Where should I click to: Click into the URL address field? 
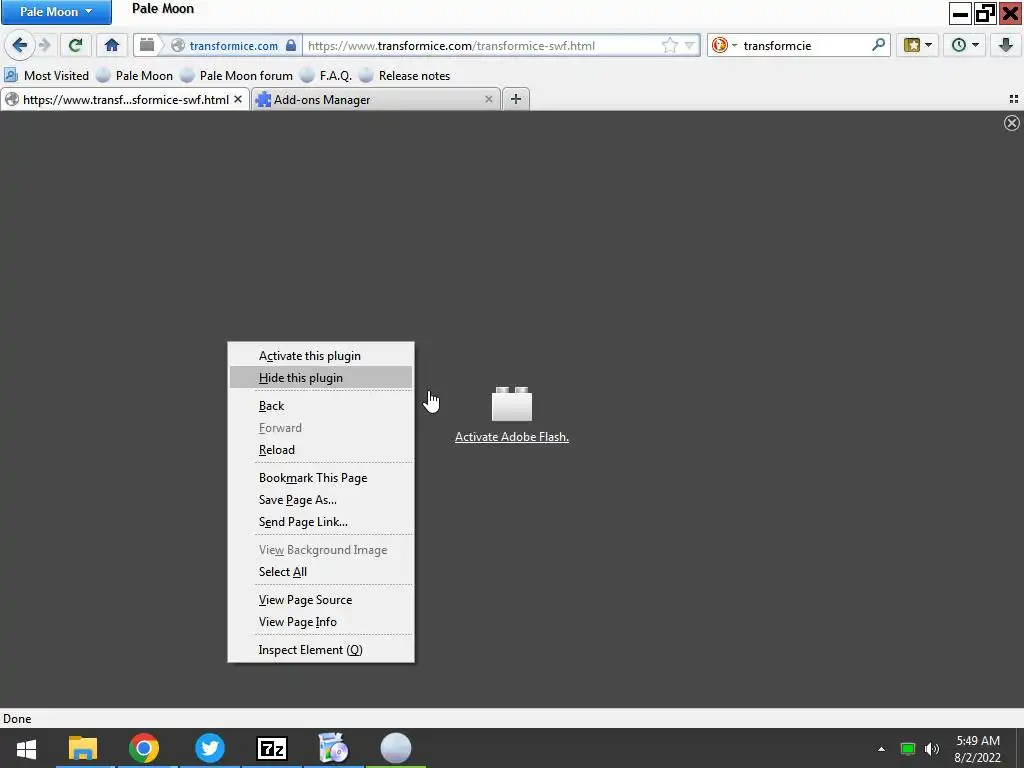coord(482,46)
